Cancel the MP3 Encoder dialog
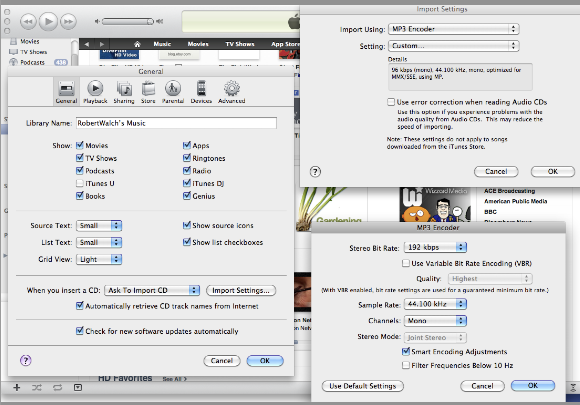The height and width of the screenshot is (405, 580). click(482, 386)
